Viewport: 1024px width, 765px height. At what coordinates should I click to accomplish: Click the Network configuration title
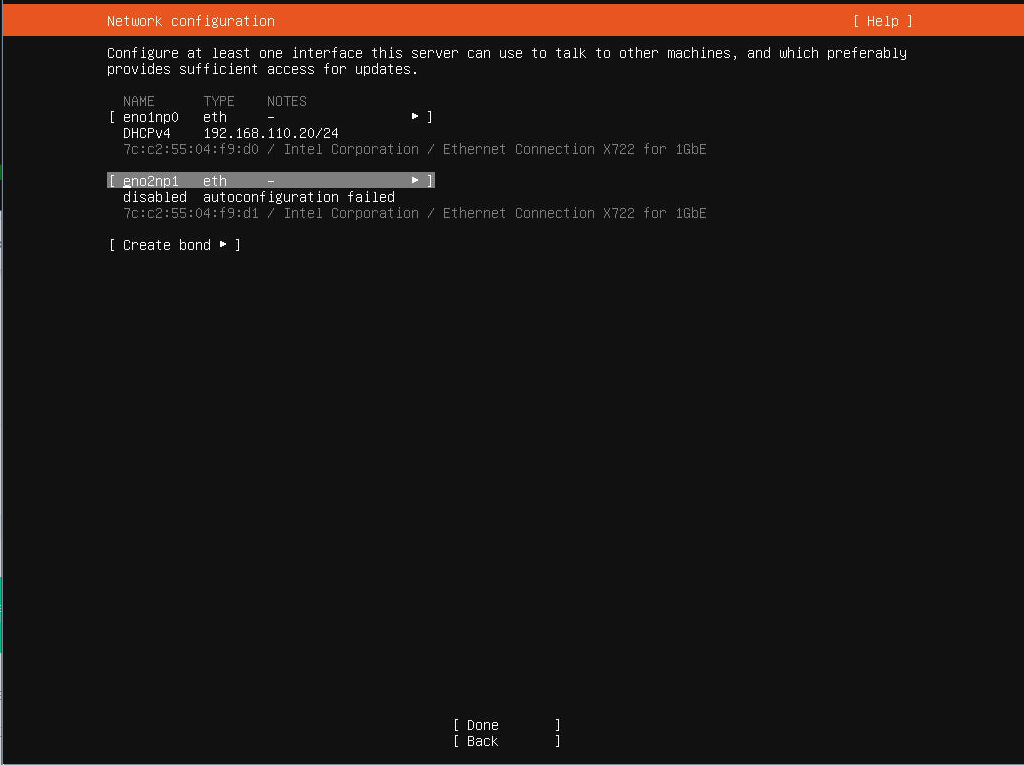pyautogui.click(x=190, y=21)
